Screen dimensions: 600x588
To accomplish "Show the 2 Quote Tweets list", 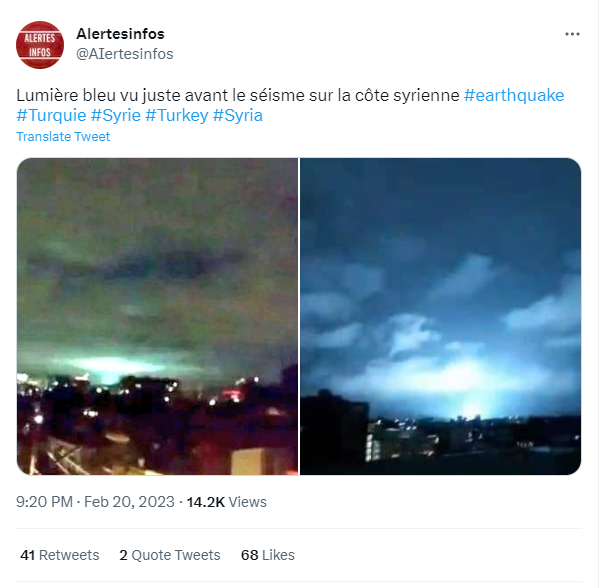I will pyautogui.click(x=170, y=555).
